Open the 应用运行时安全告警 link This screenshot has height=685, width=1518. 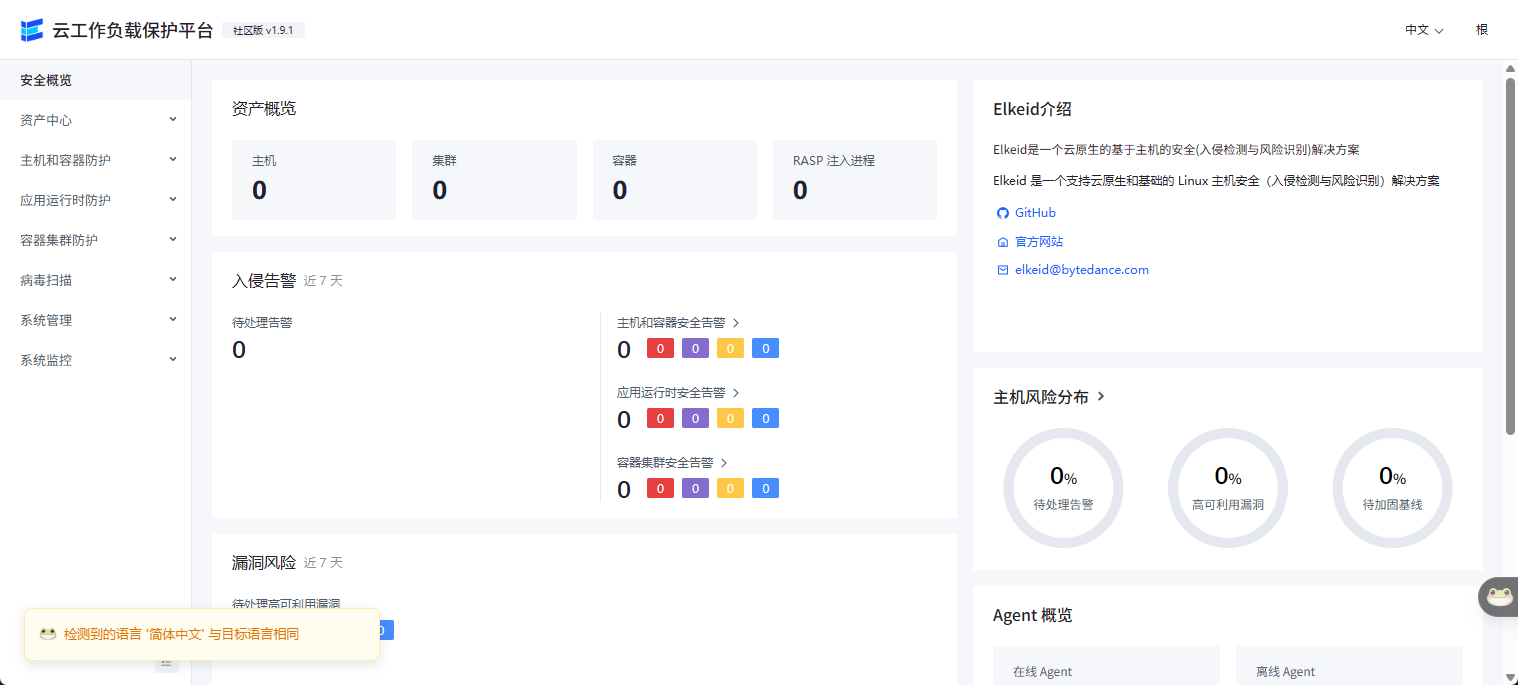(671, 393)
